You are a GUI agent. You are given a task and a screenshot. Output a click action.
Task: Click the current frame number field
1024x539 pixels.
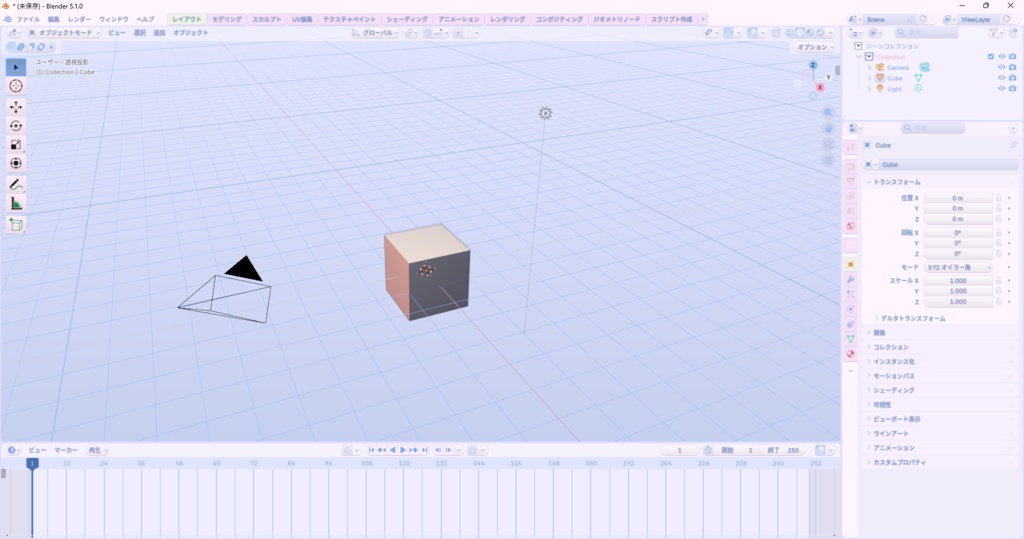[x=679, y=450]
